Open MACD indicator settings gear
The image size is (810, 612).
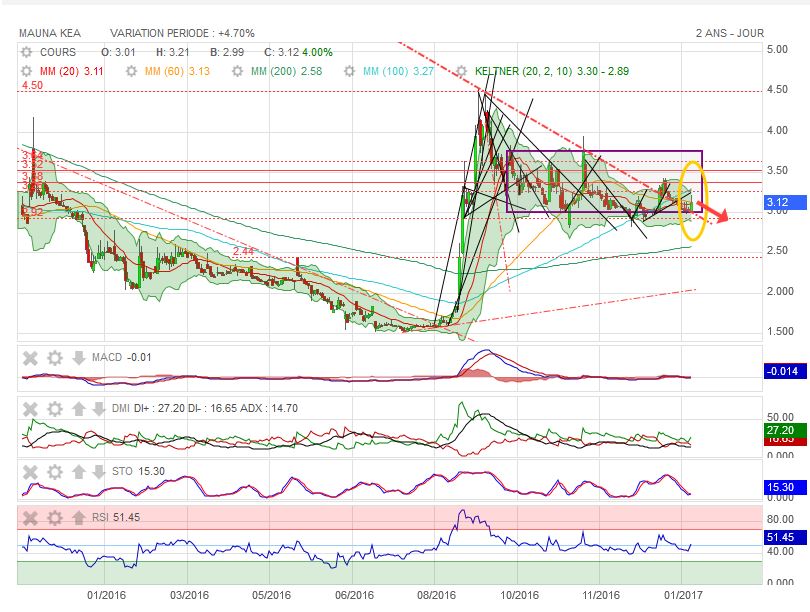pos(54,358)
